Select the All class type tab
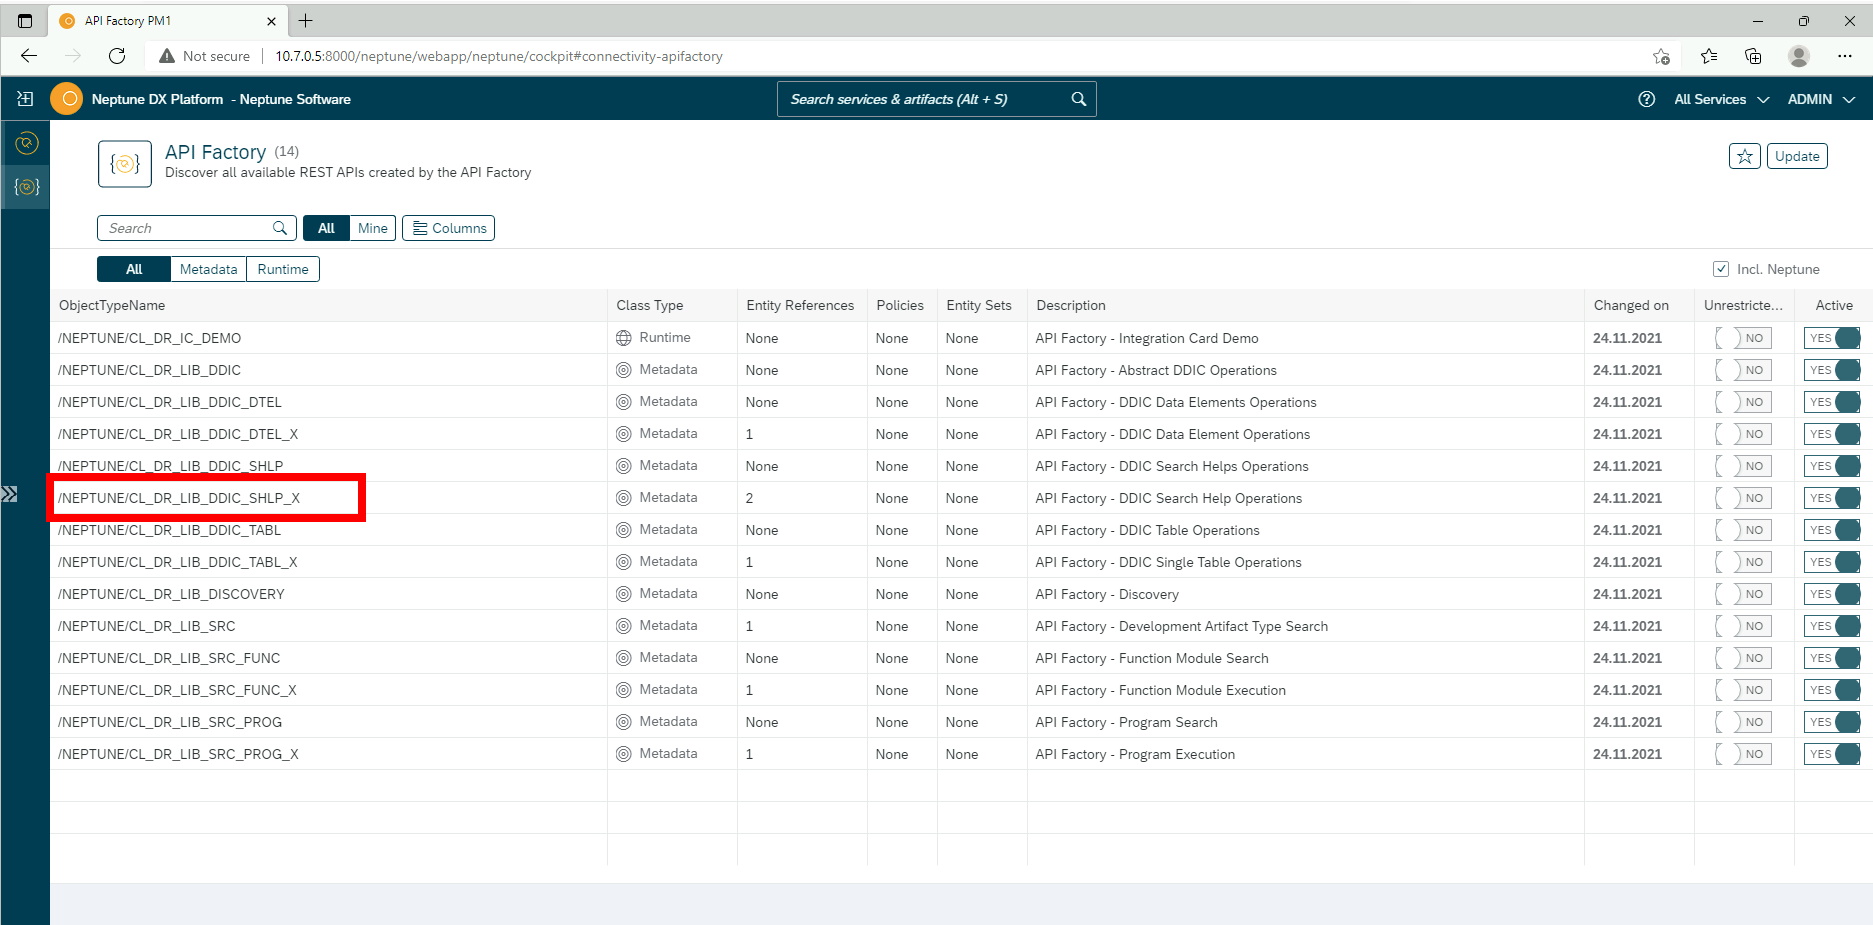This screenshot has height=925, width=1873. point(134,269)
